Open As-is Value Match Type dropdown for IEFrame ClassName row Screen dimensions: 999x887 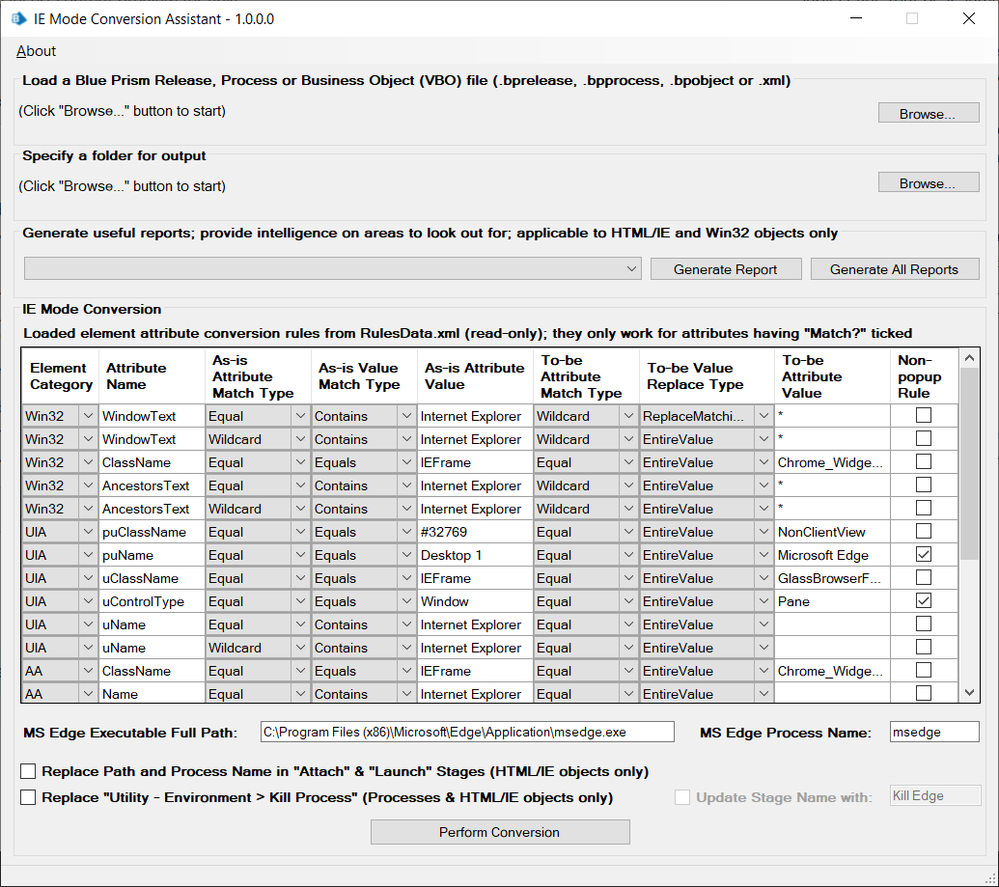406,463
